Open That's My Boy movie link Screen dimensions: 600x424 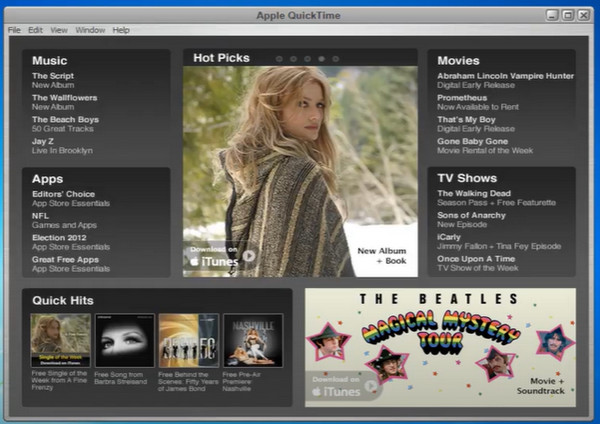click(x=476, y=124)
